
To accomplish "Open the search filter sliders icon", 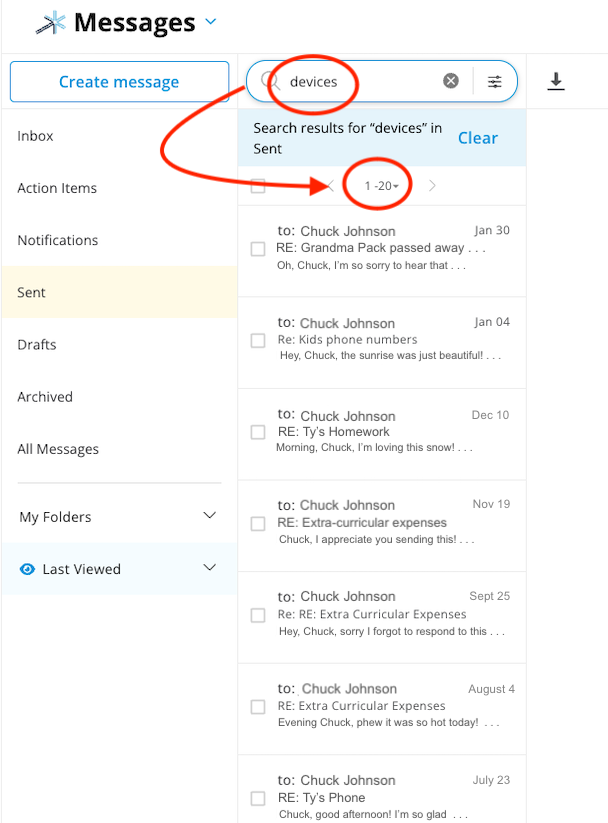I will (495, 81).
